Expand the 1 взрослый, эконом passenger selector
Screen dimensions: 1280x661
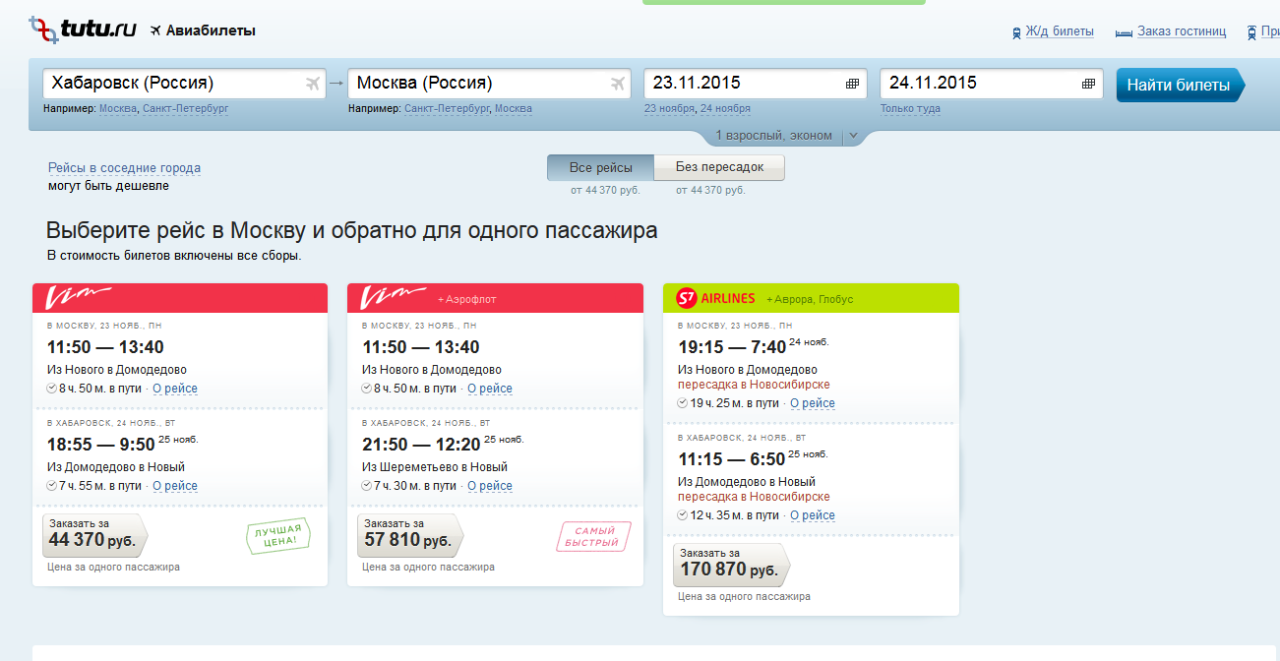786,135
